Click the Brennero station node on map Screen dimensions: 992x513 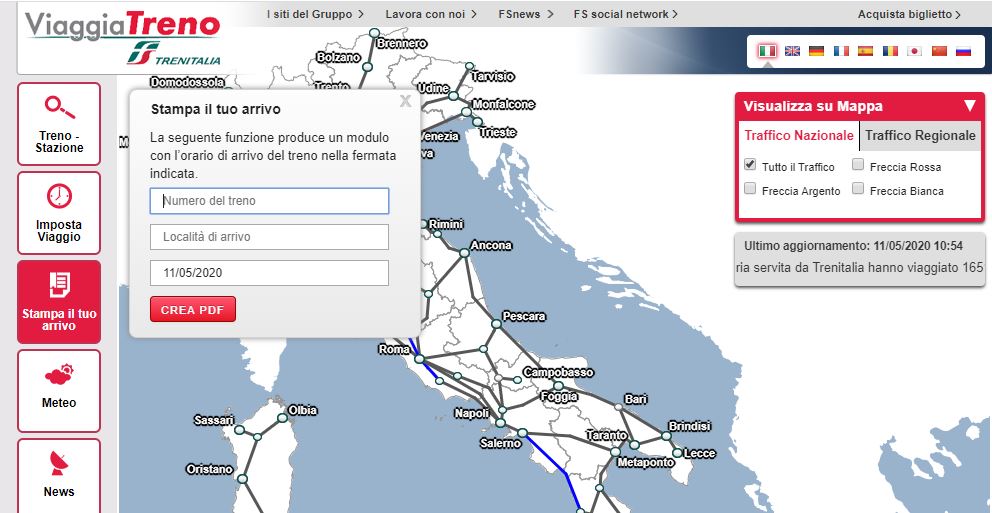pos(374,32)
